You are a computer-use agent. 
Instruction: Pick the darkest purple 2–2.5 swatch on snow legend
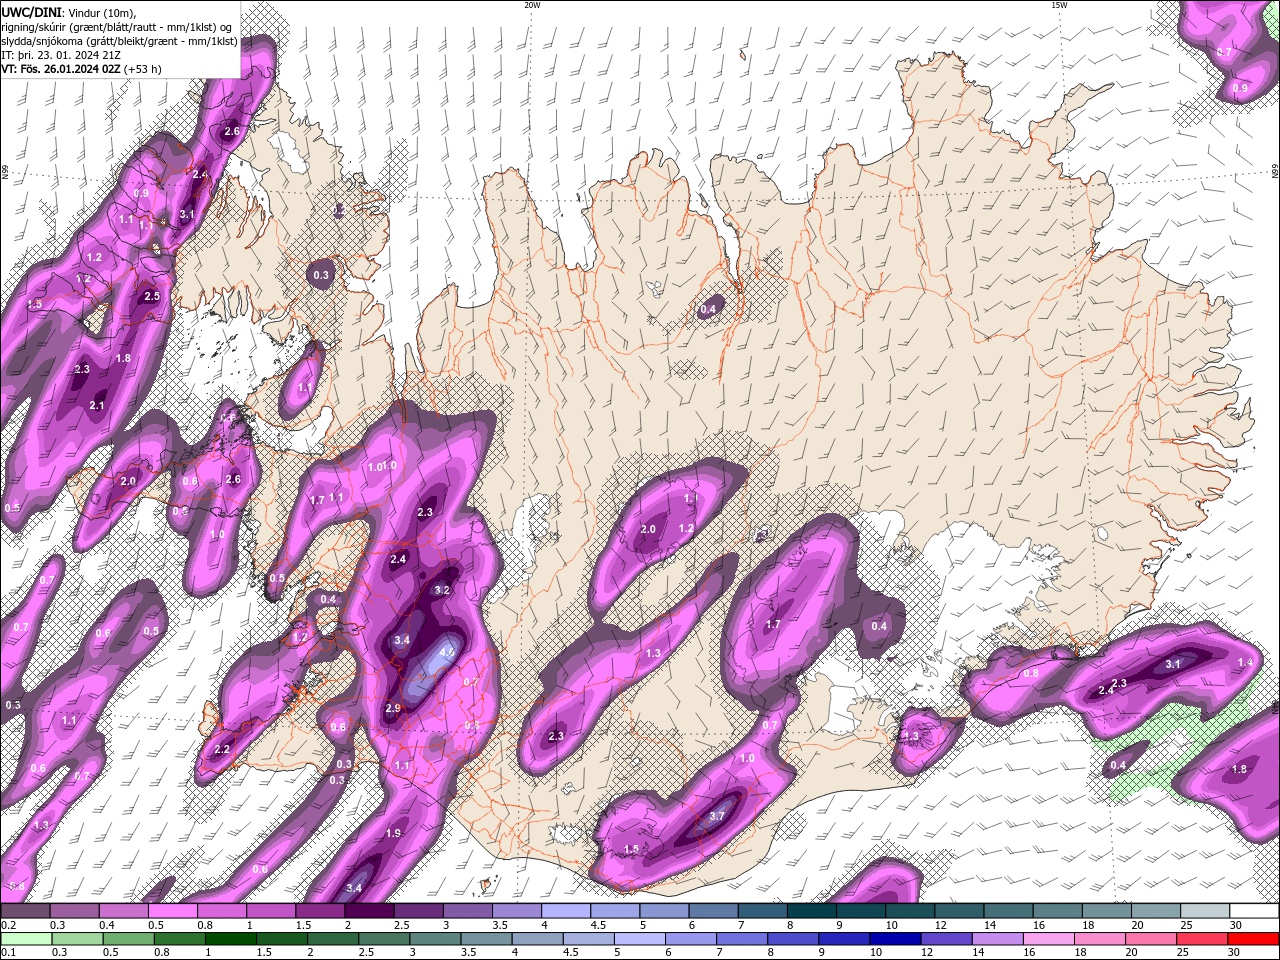(369, 911)
